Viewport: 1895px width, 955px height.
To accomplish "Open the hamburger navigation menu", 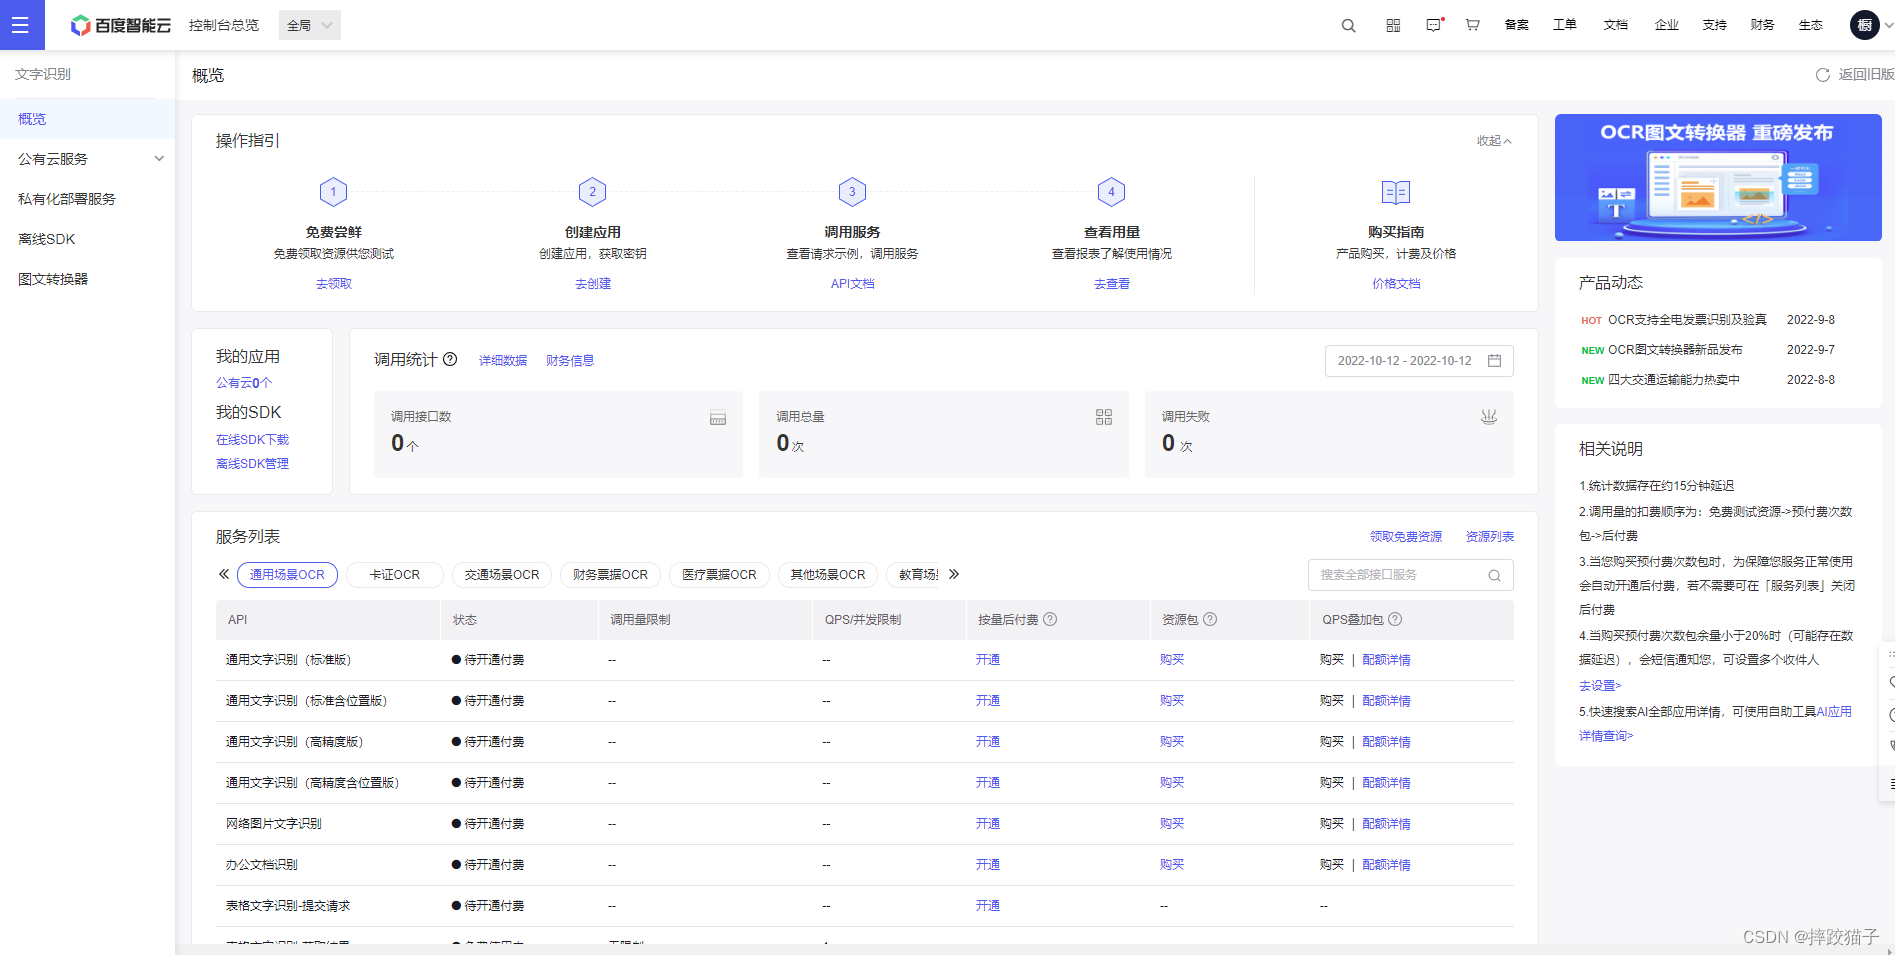I will click(20, 25).
